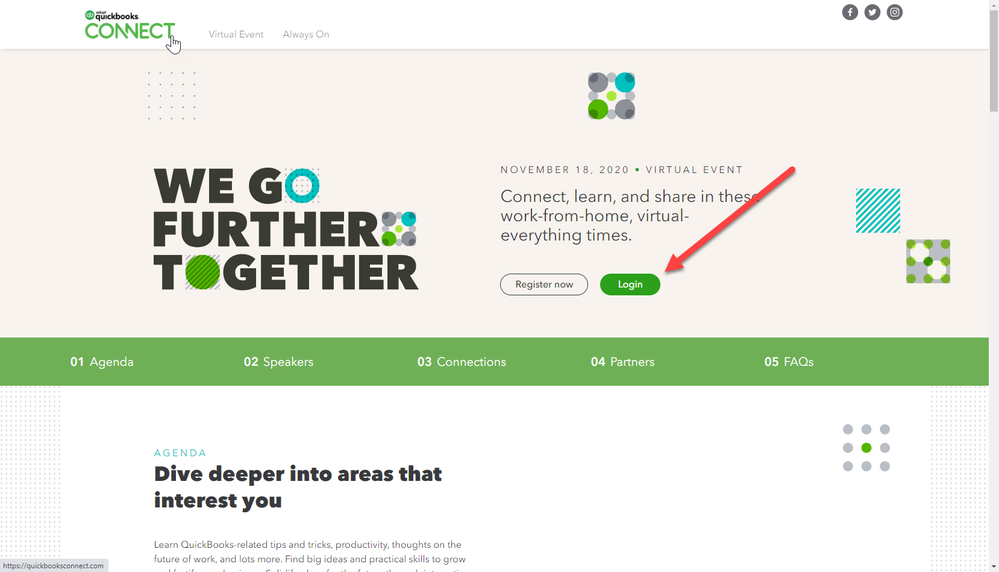Image resolution: width=999 pixels, height=572 pixels.
Task: Open the Facebook social icon
Action: (849, 12)
